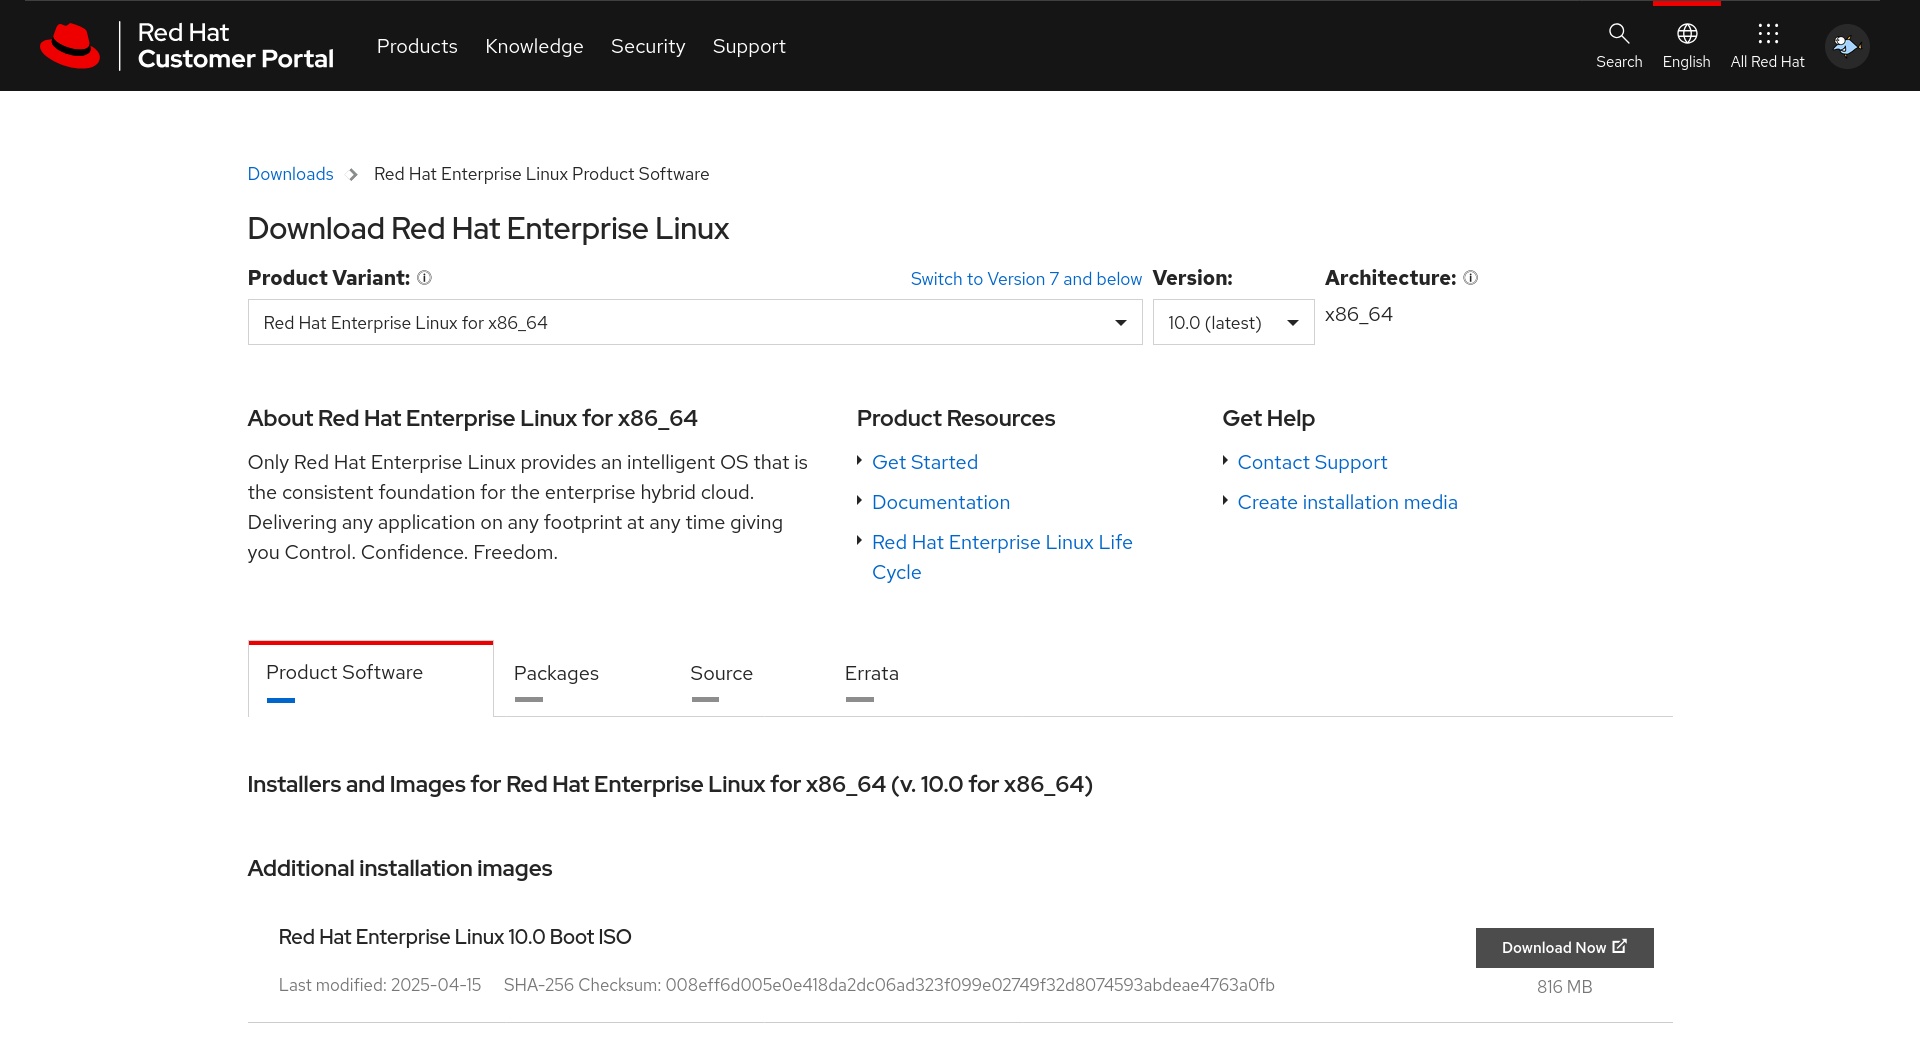
Task: Expand the Version 10.0 (latest) dropdown
Action: 1233,322
